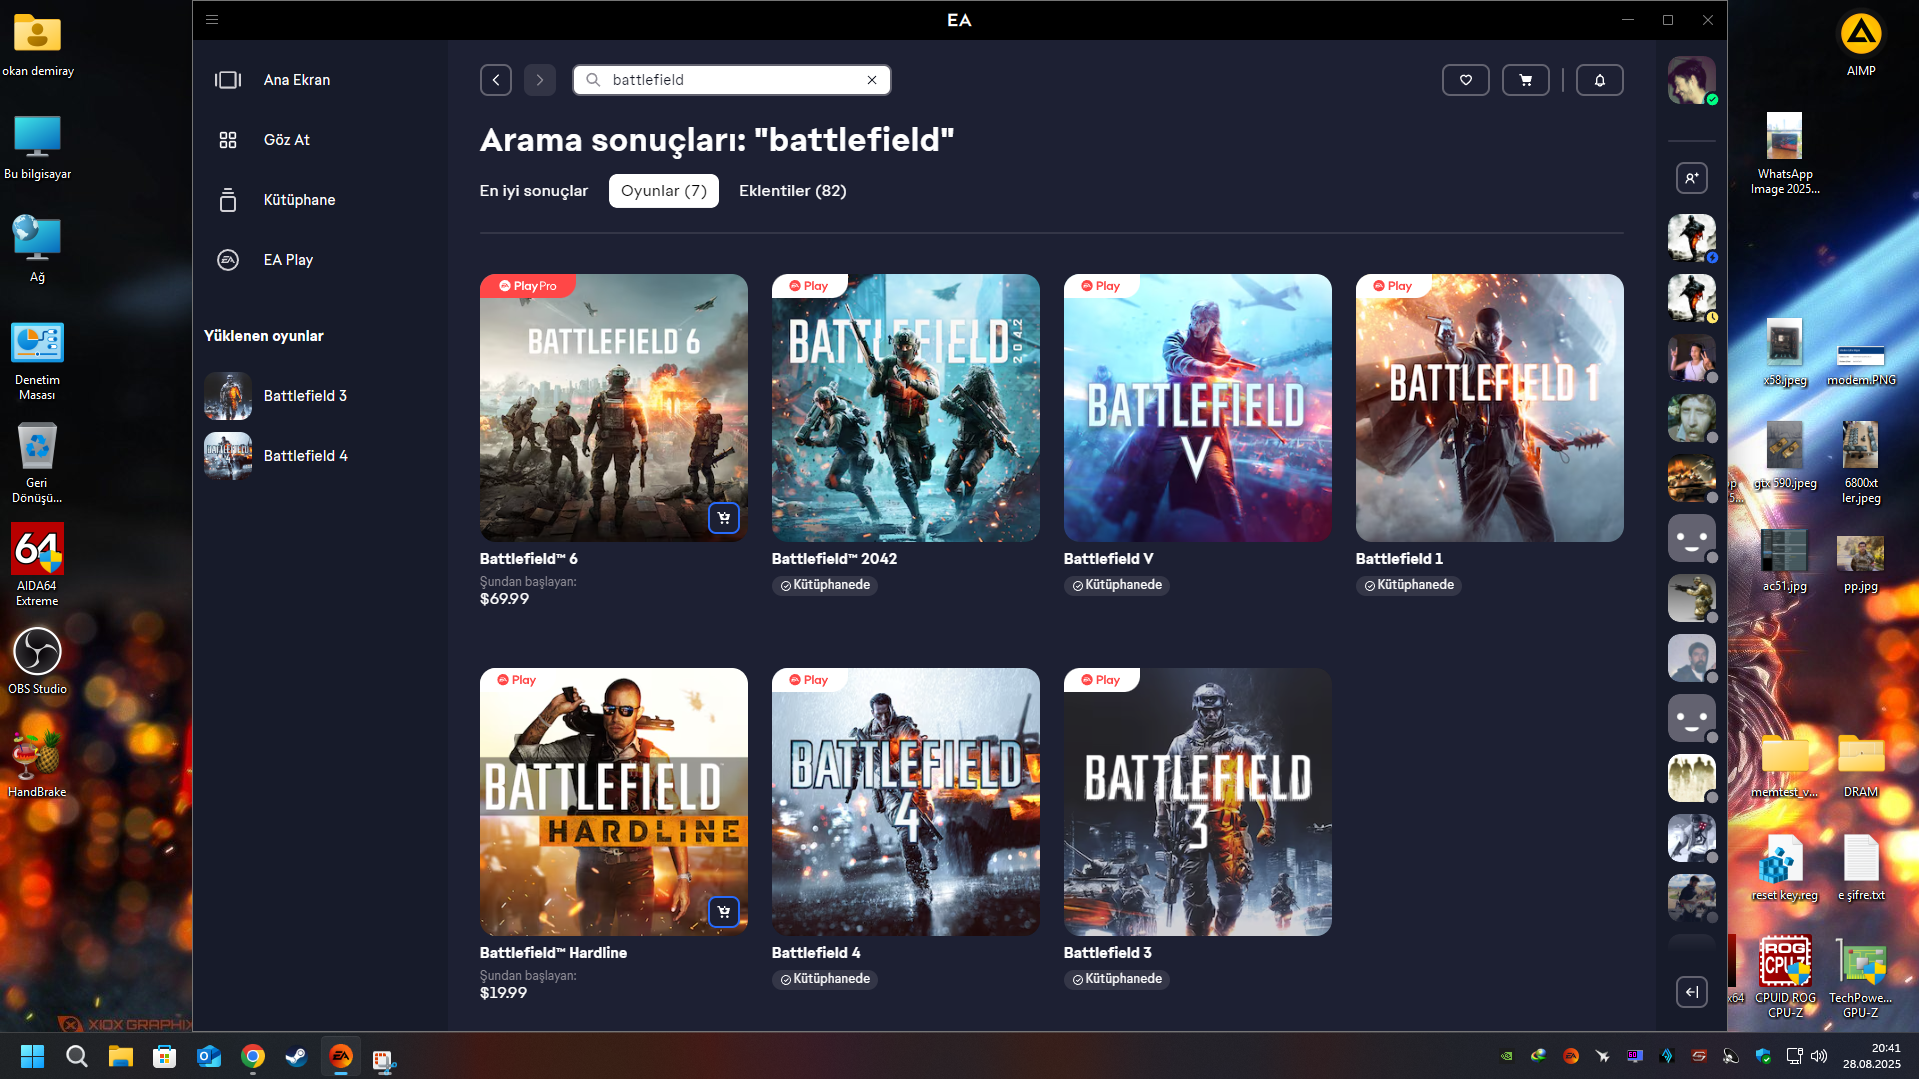1919x1079 pixels.
Task: Click the $69.99 price of Battlefield 6
Action: point(505,599)
